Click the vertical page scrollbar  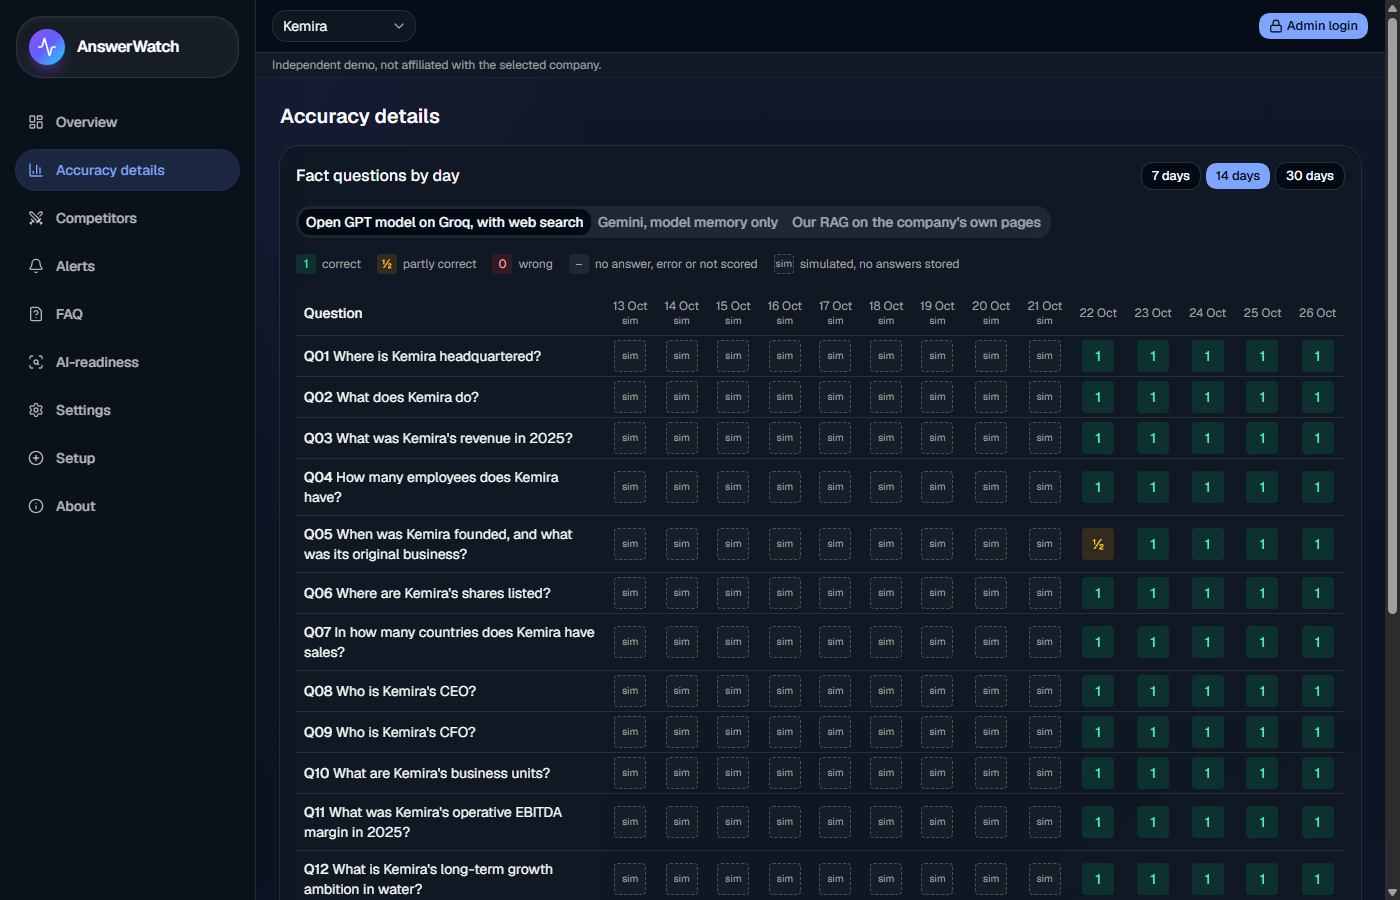(x=1392, y=315)
